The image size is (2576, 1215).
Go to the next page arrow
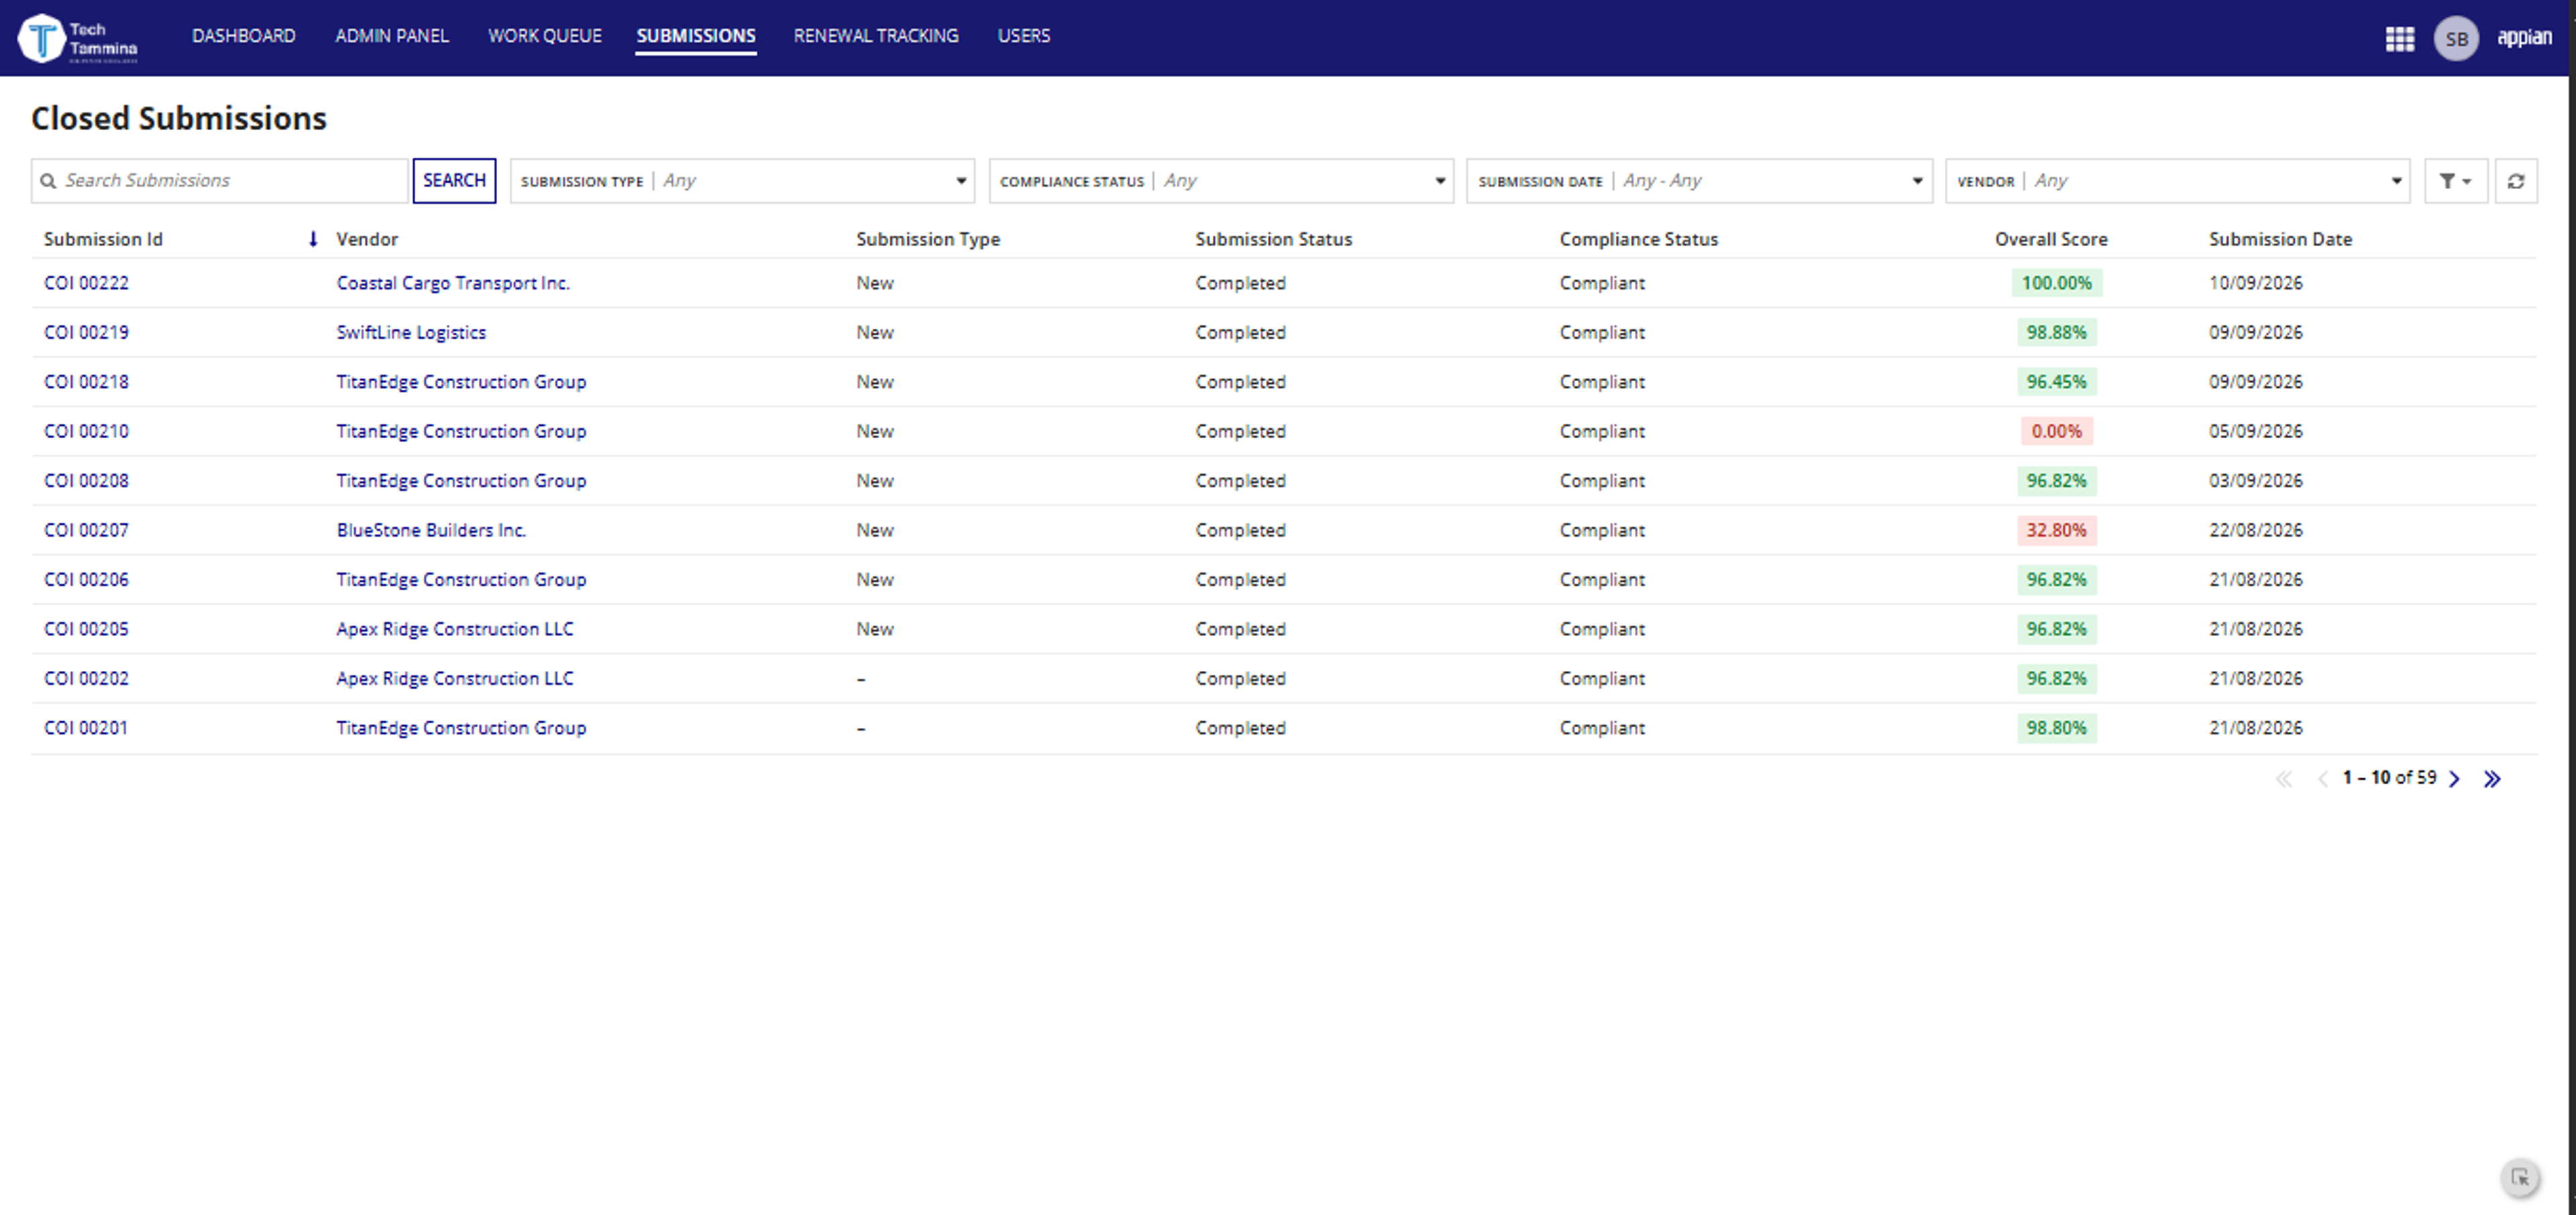pyautogui.click(x=2454, y=779)
